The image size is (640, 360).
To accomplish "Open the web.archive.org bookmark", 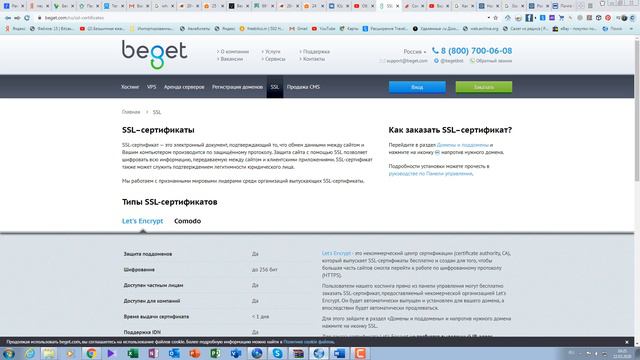I will (x=481, y=29).
